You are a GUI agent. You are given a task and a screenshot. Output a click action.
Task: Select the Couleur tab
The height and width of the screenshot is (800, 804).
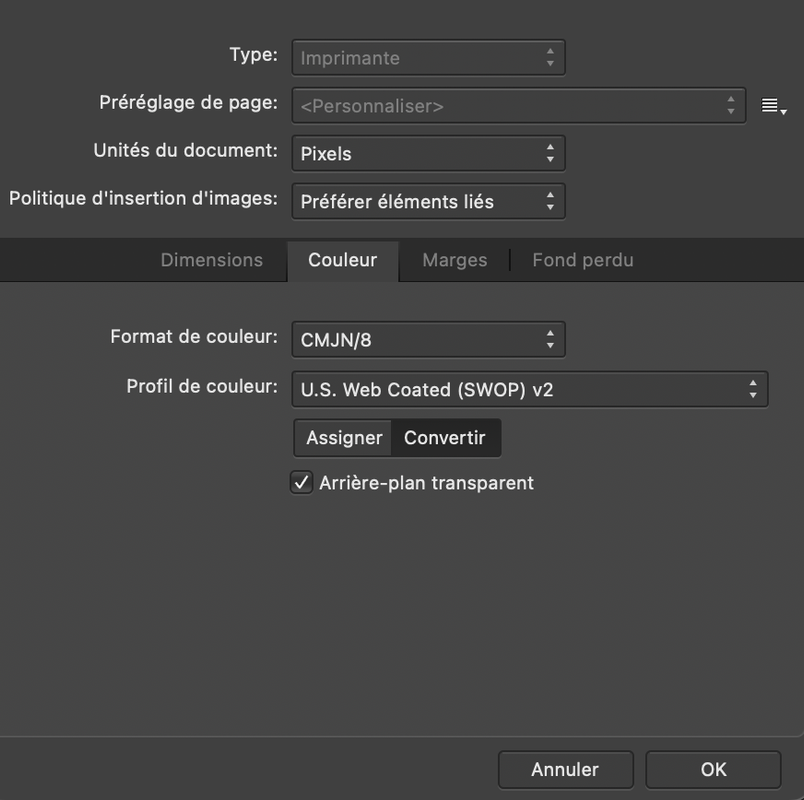(x=343, y=261)
